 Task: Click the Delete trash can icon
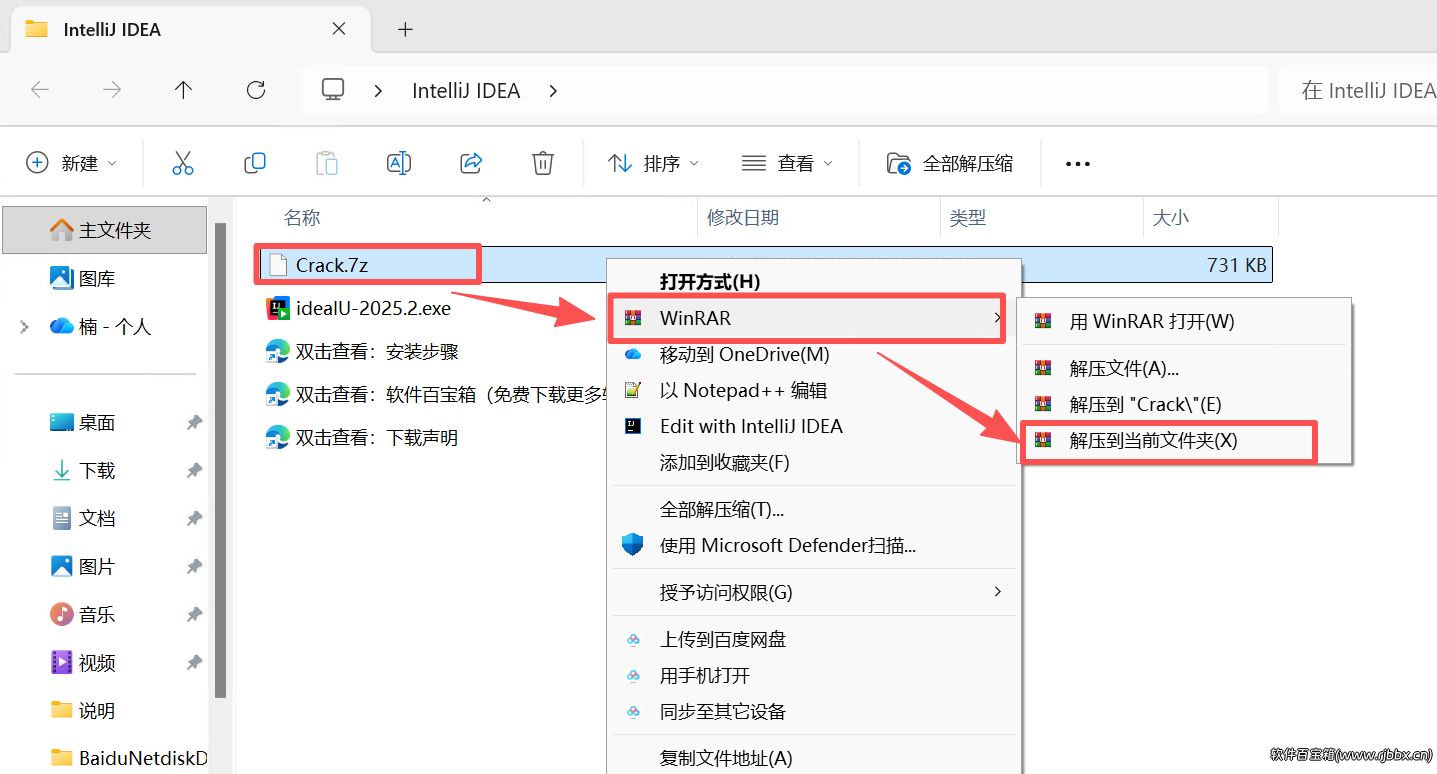(x=543, y=163)
